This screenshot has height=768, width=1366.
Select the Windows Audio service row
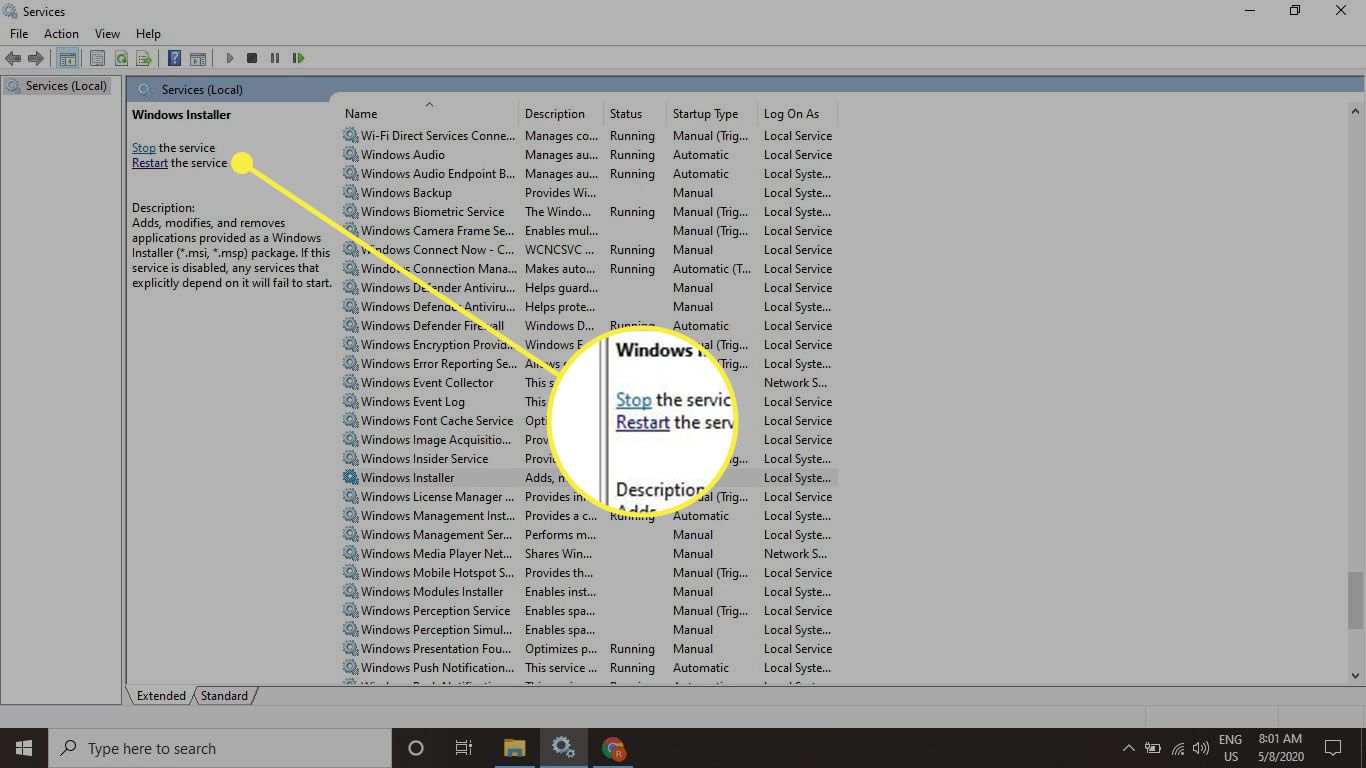[590, 155]
